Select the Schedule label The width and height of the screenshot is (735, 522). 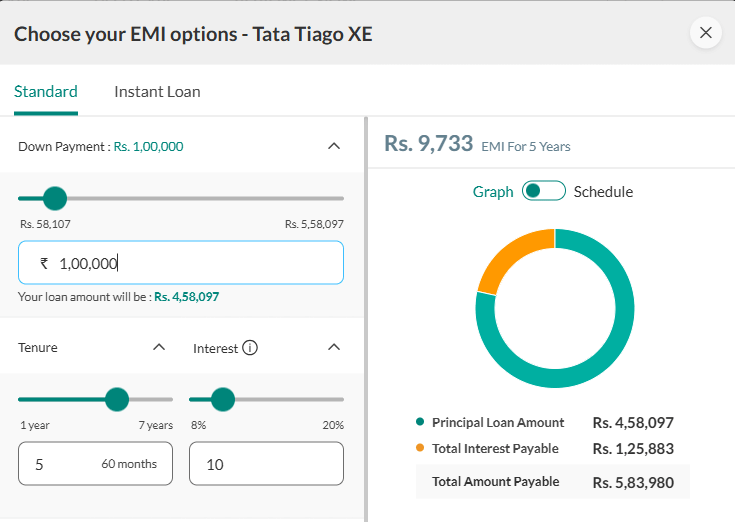click(x=603, y=192)
